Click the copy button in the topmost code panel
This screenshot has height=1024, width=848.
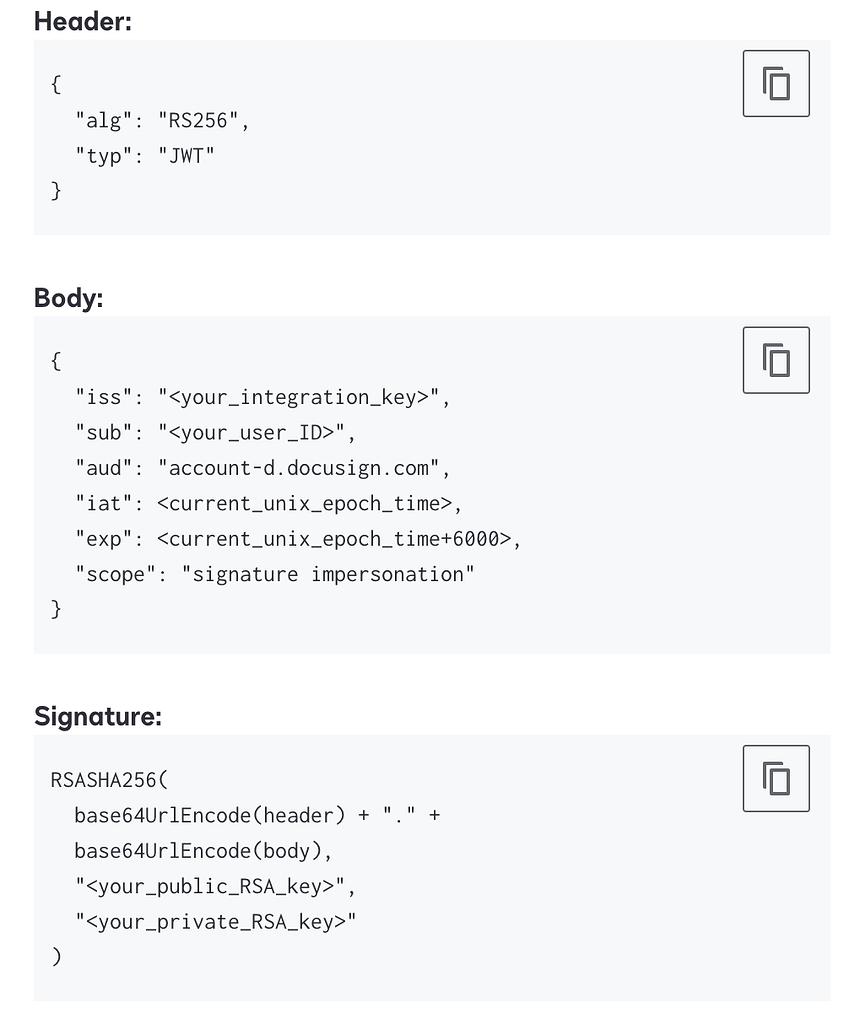tap(776, 83)
